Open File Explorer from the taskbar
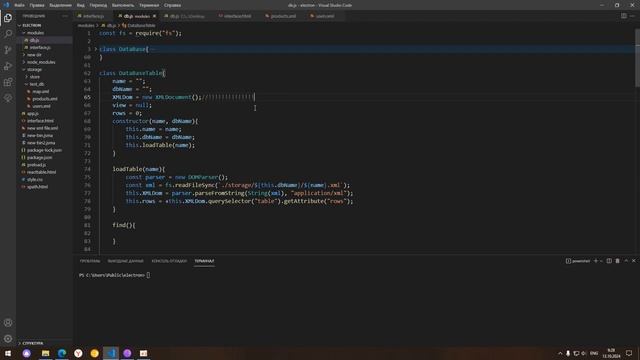The width and height of the screenshot is (640, 360). [45, 353]
